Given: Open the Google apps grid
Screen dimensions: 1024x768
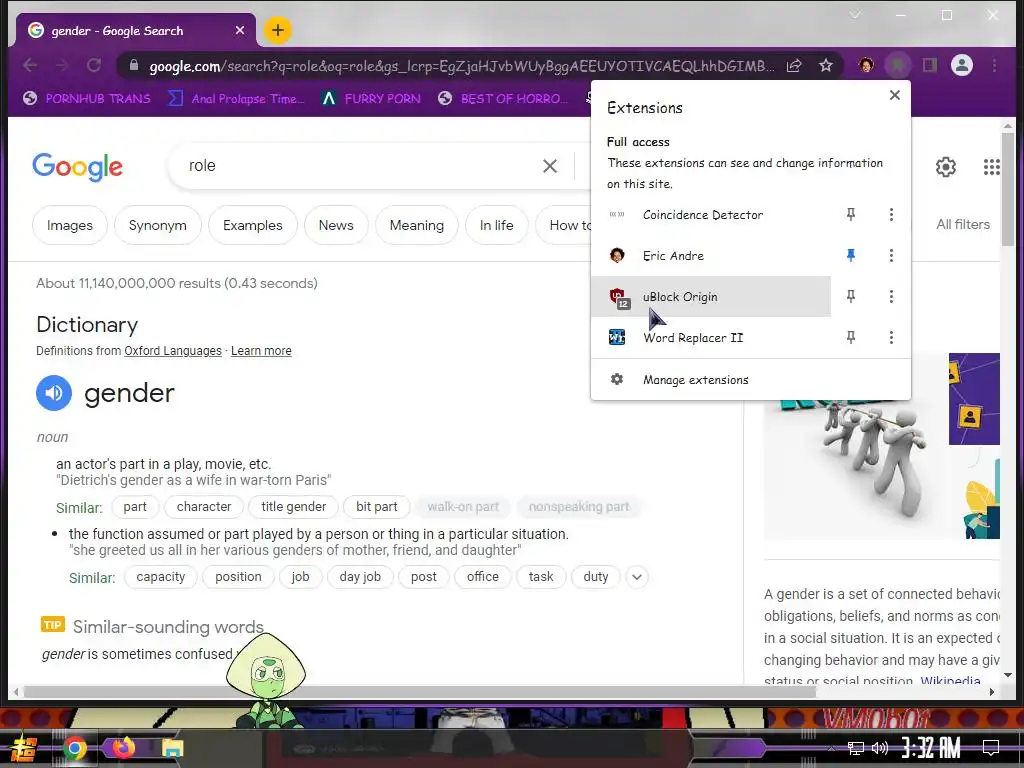Looking at the screenshot, I should 991,167.
